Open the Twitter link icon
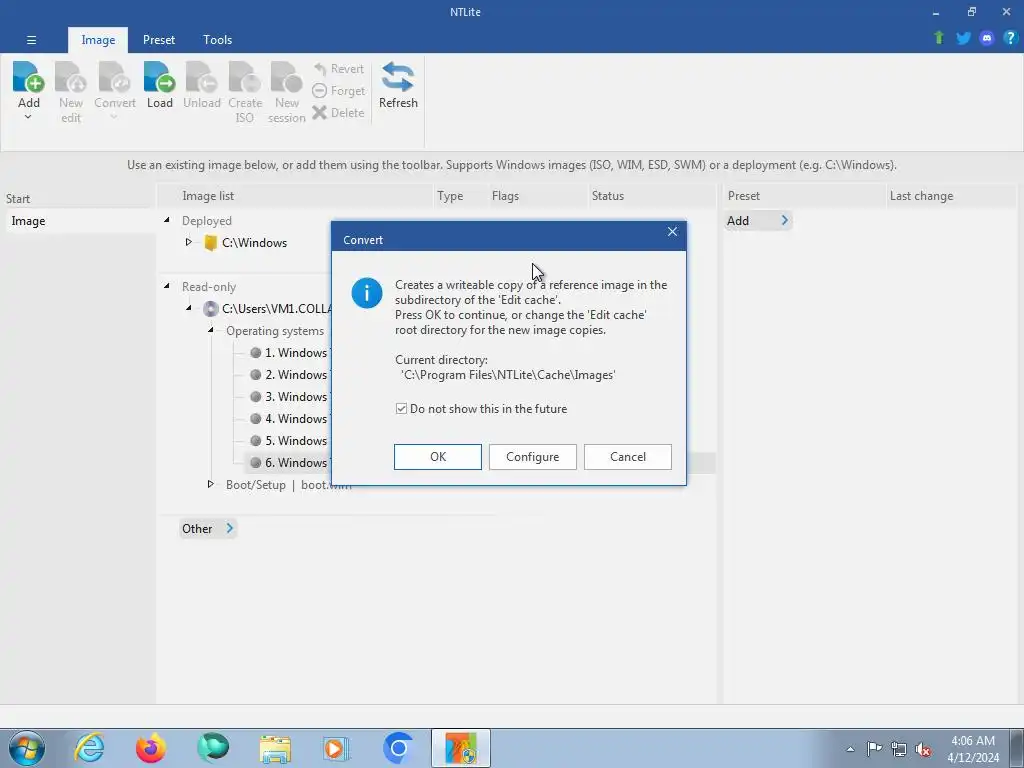The width and height of the screenshot is (1024, 768). 963,38
